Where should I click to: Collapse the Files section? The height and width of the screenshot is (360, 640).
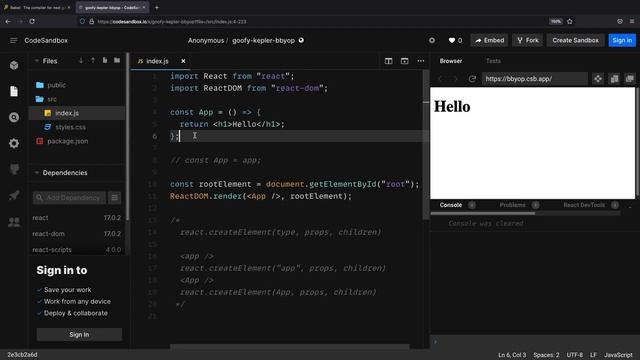coord(37,61)
